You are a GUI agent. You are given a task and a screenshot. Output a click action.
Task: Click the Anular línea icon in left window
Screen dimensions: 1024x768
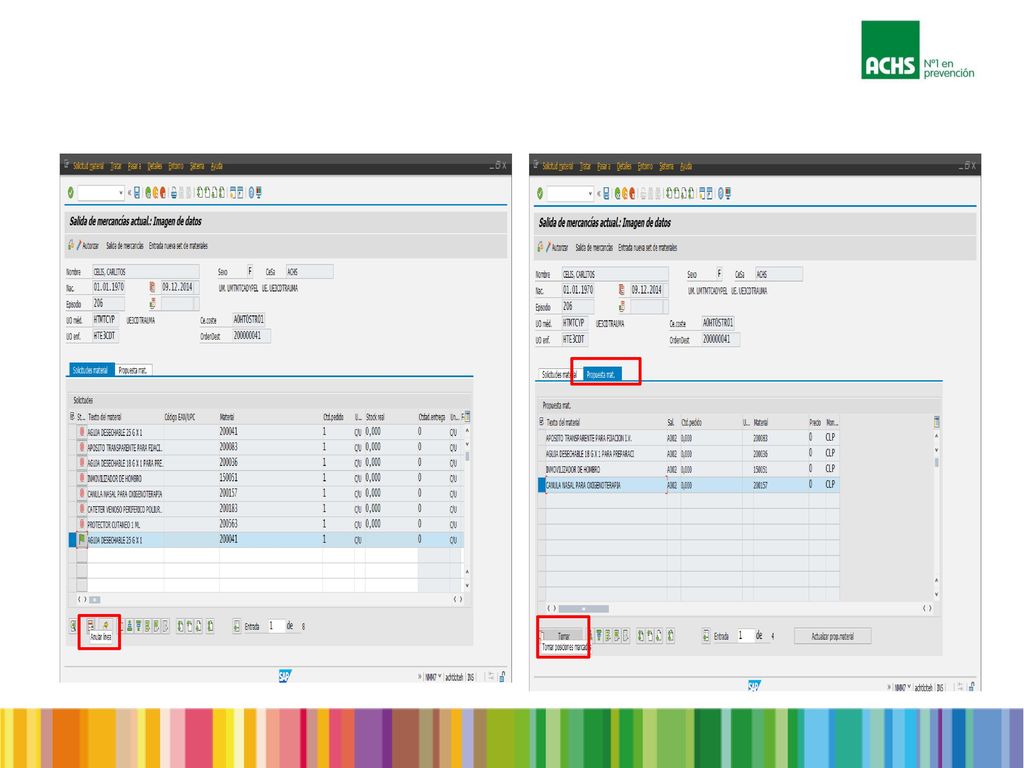coord(91,626)
